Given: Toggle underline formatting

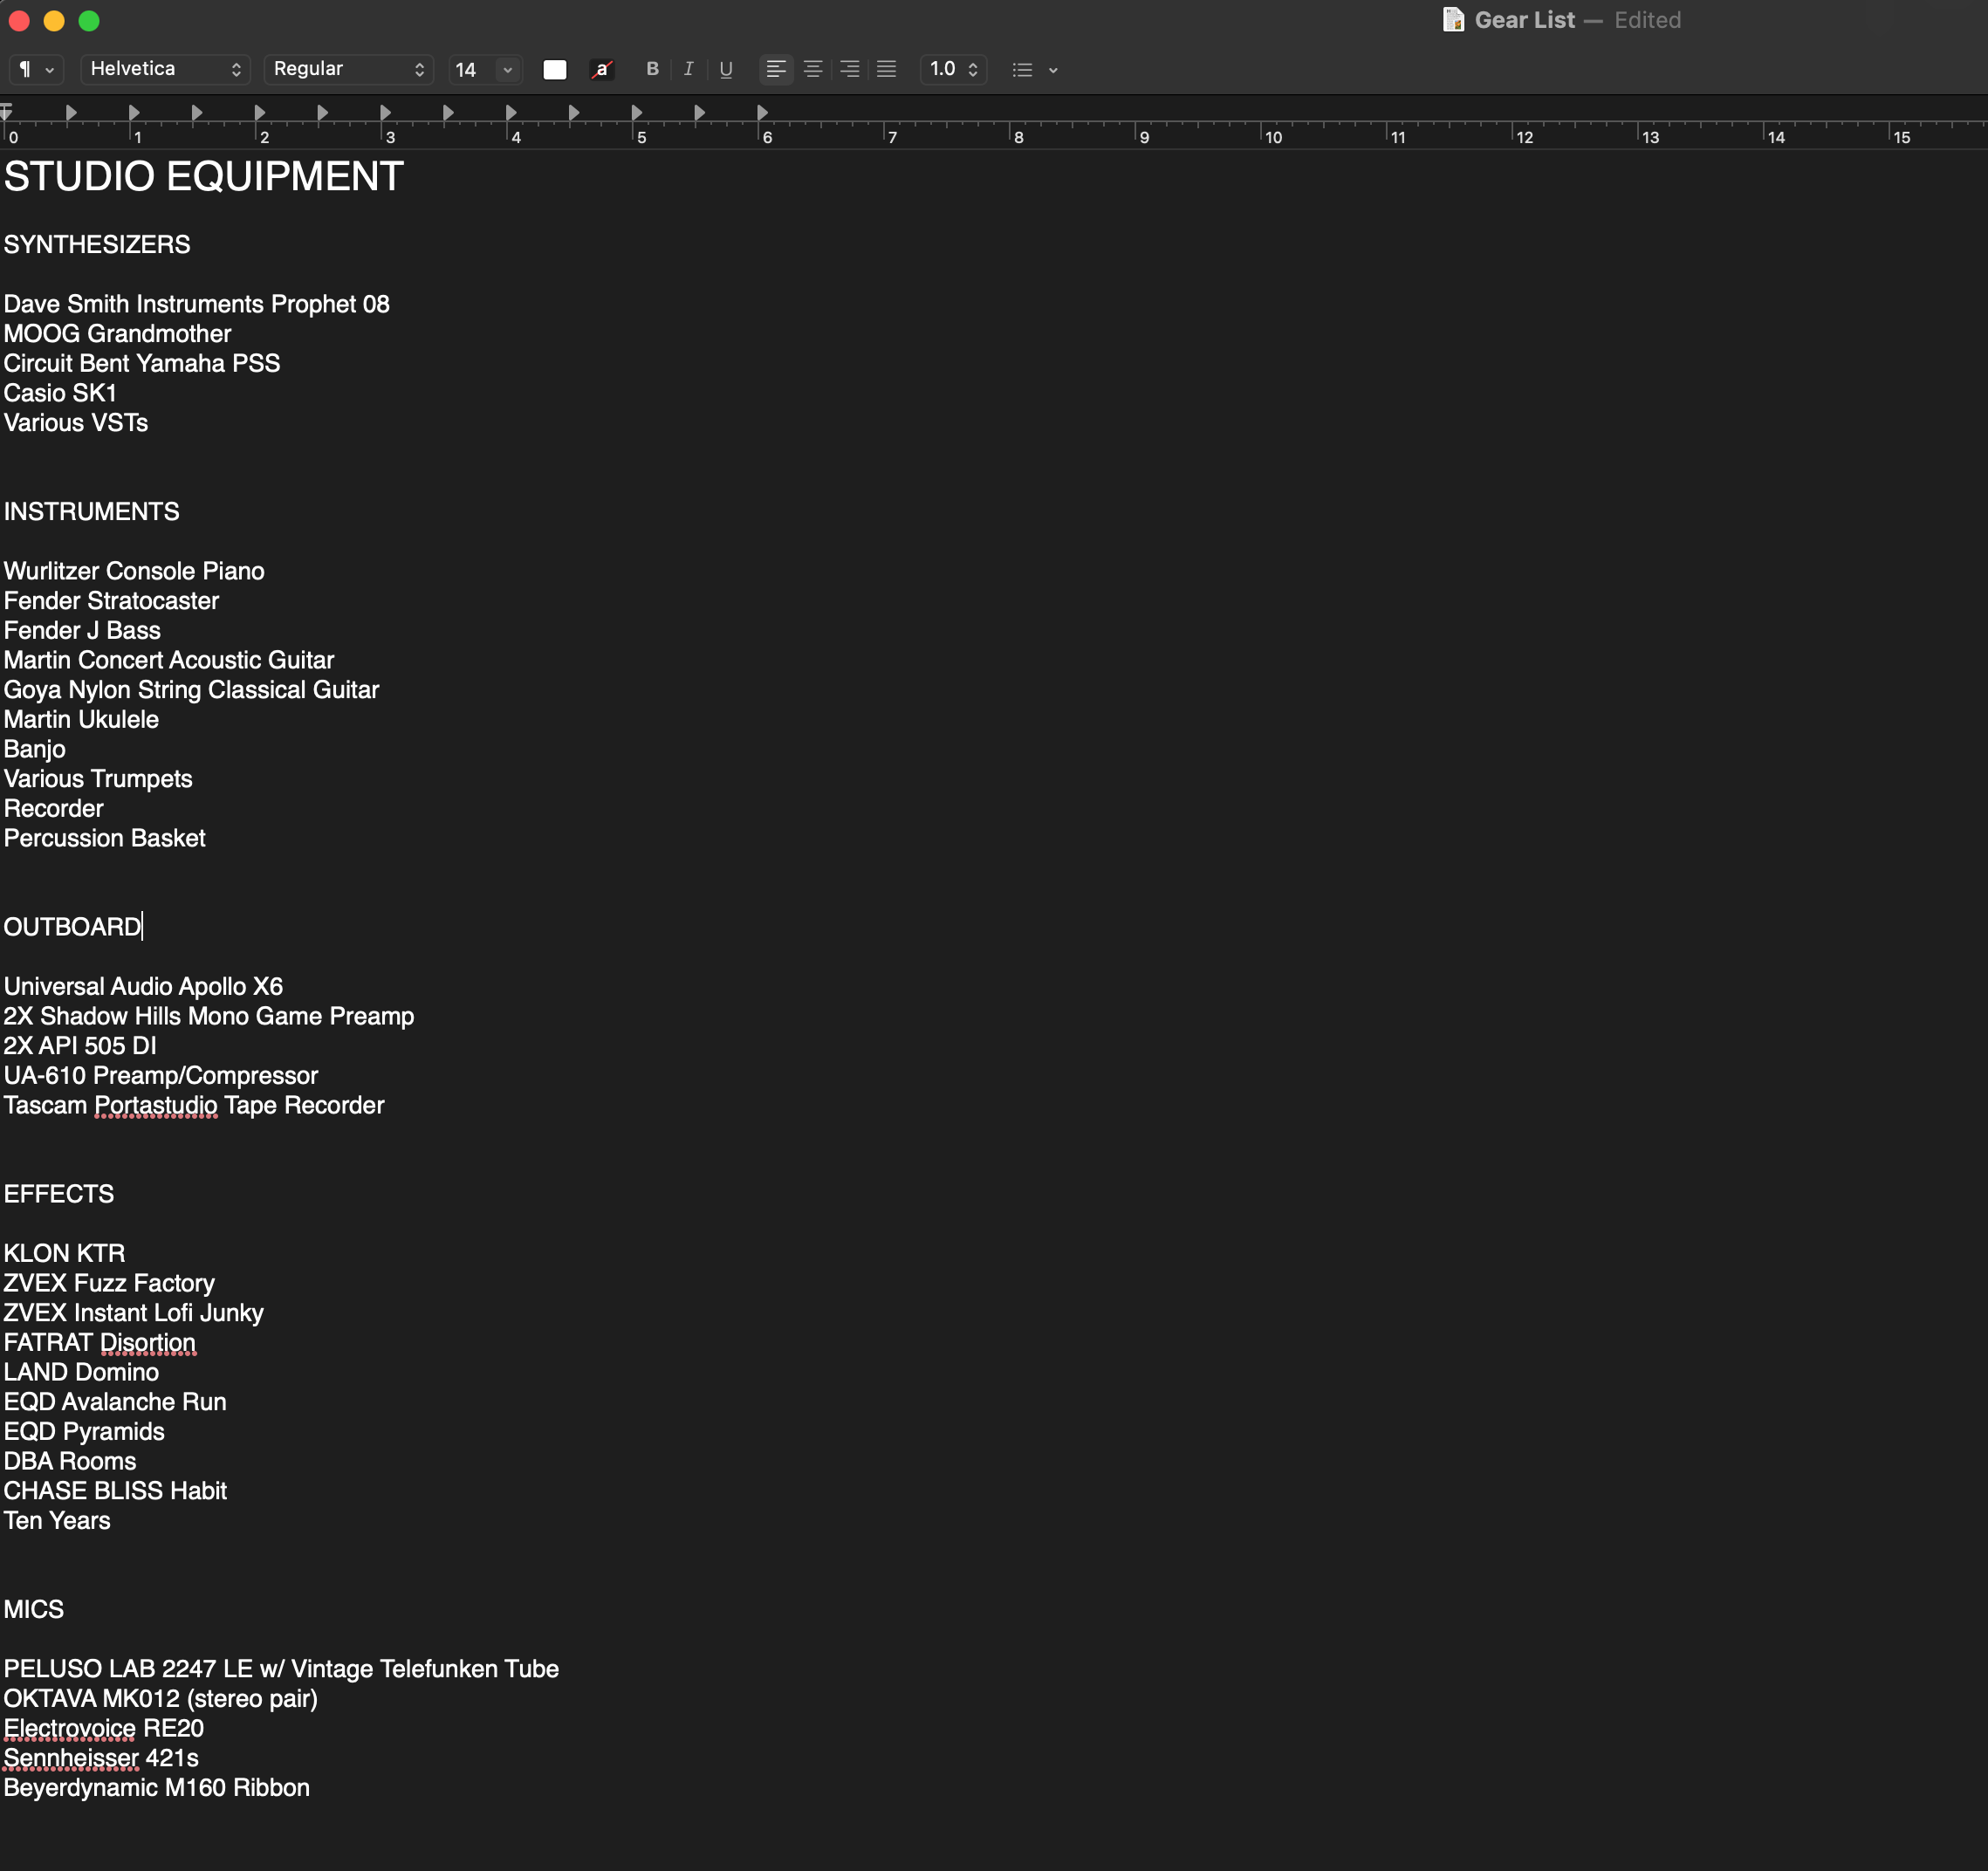Looking at the screenshot, I should (726, 69).
